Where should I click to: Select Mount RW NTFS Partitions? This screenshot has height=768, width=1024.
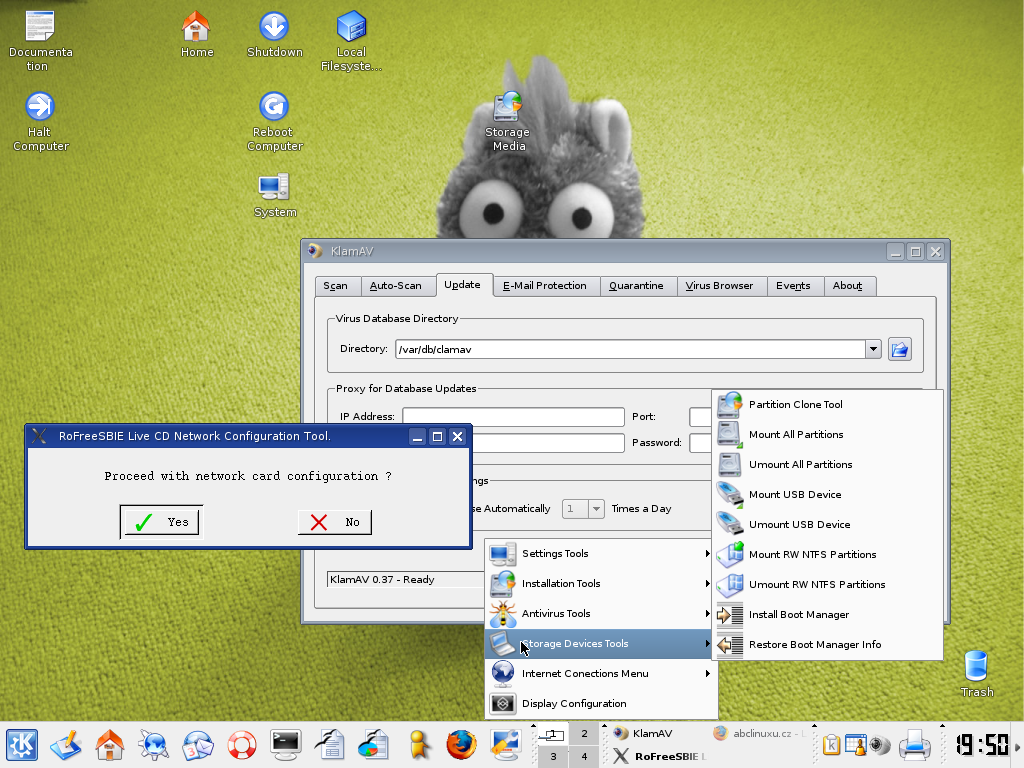click(x=827, y=555)
